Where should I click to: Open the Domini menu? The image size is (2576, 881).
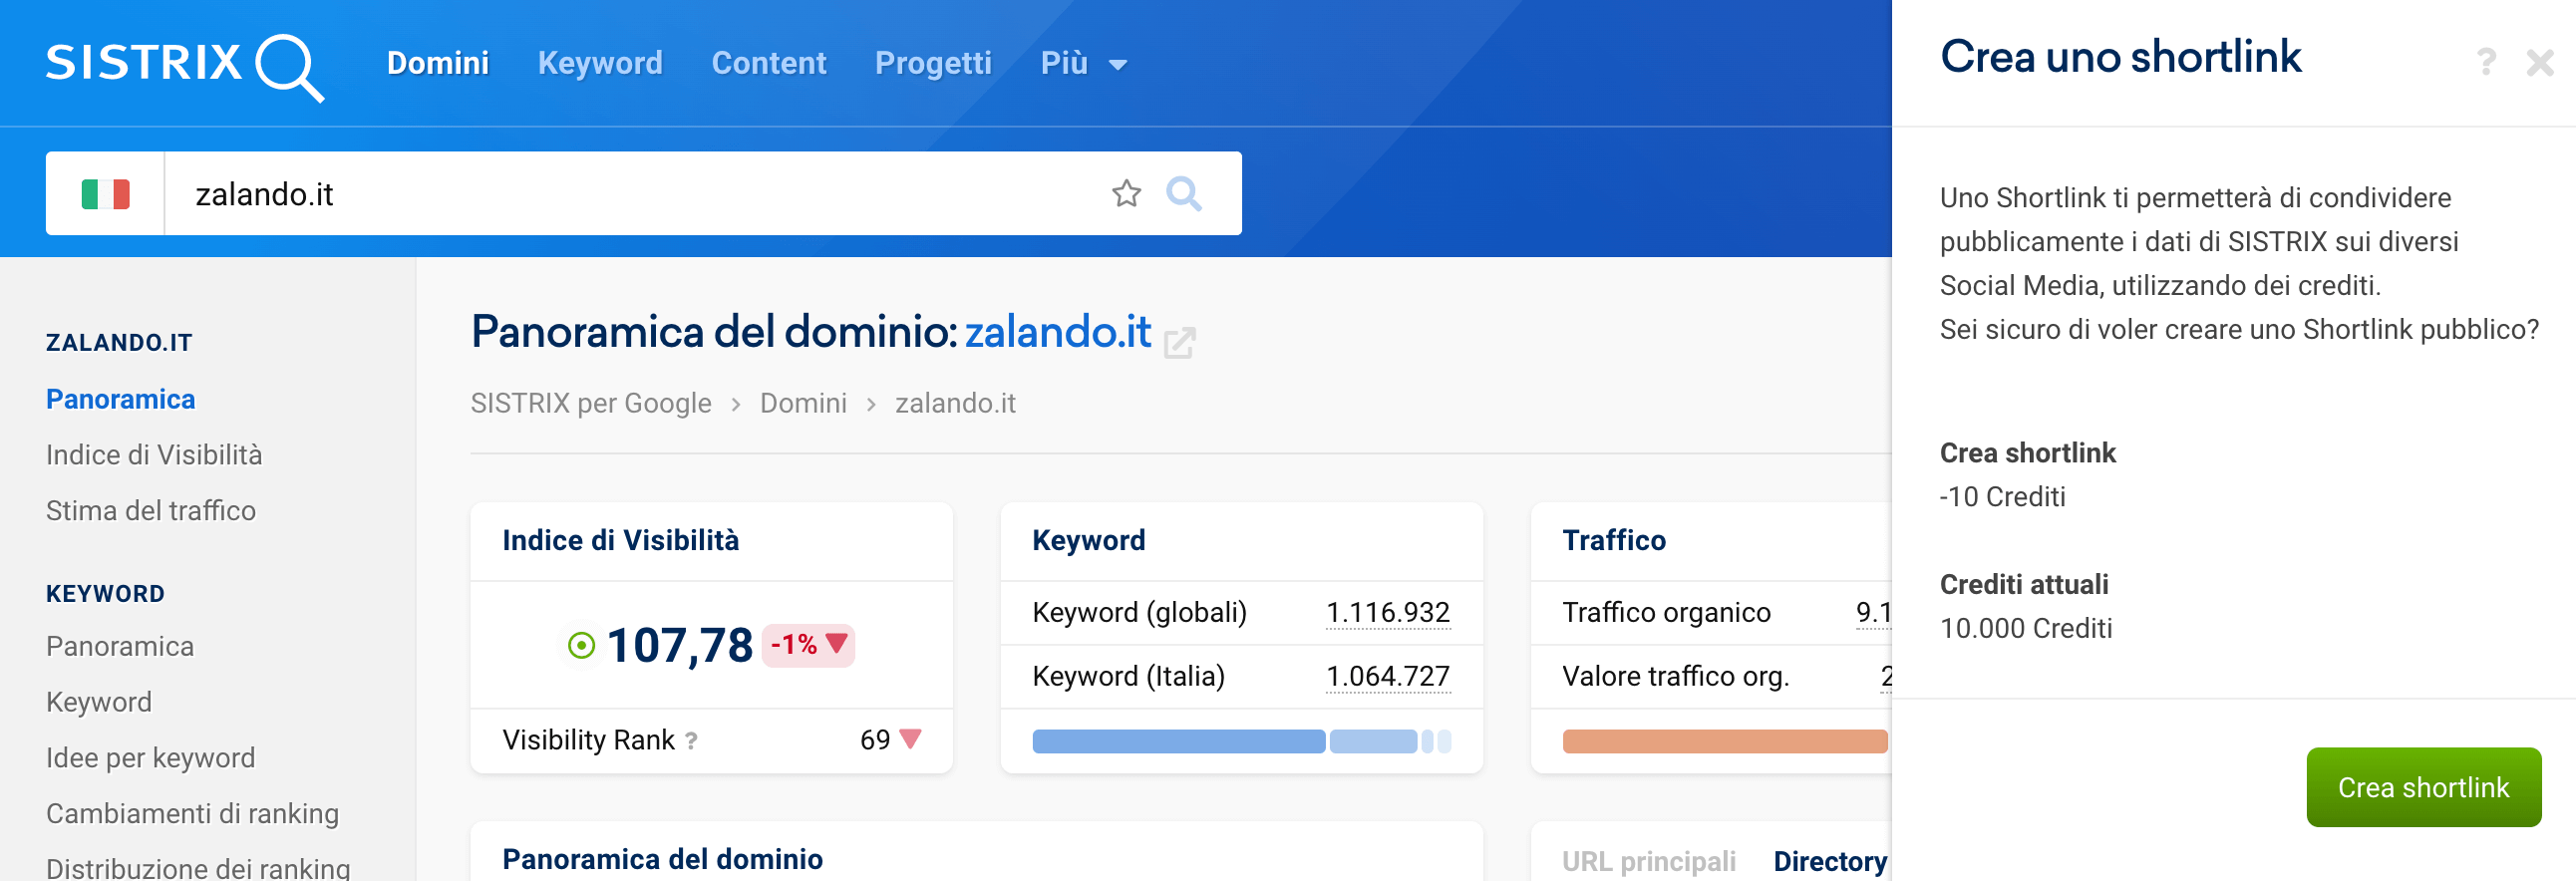438,63
